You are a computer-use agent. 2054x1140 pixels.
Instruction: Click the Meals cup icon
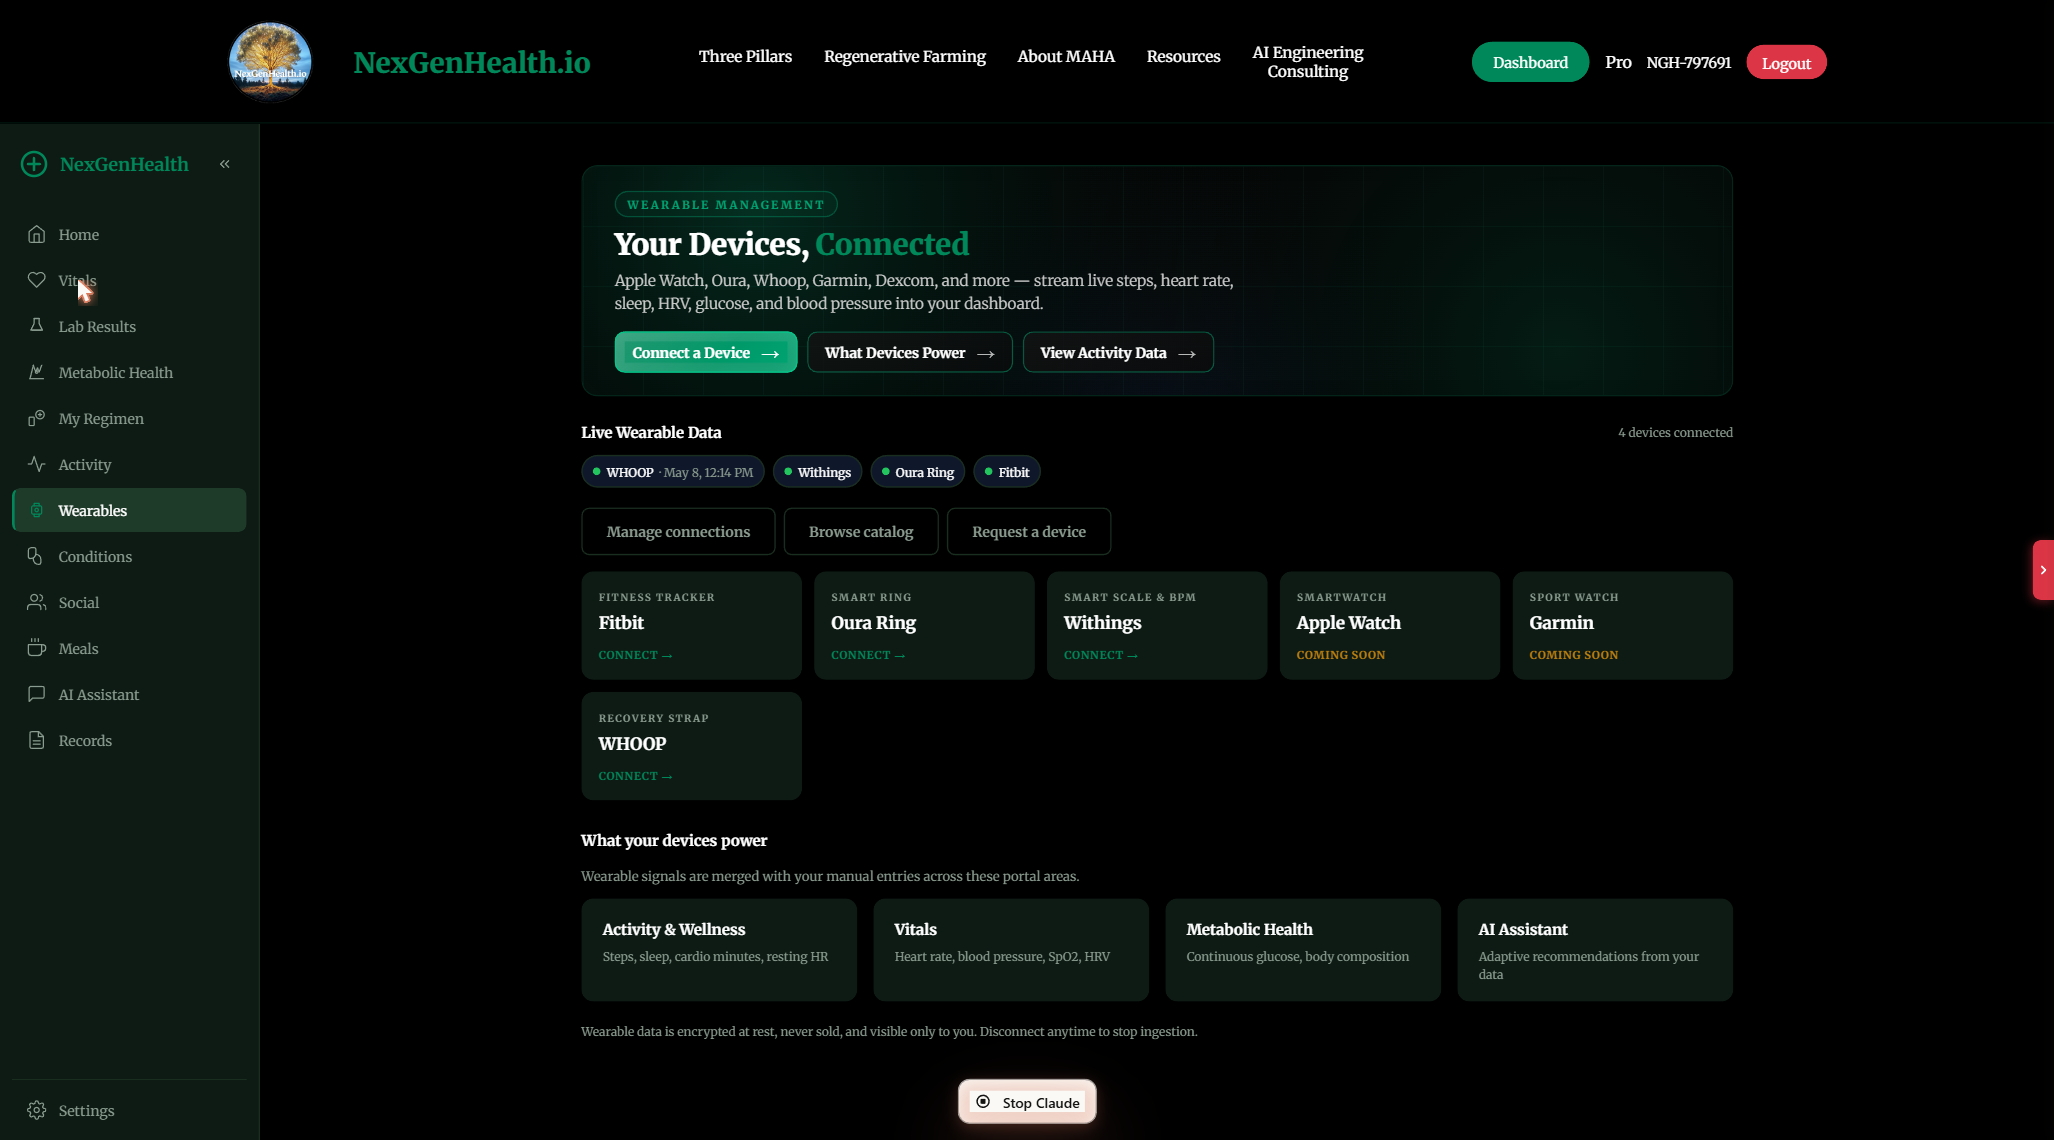click(37, 648)
